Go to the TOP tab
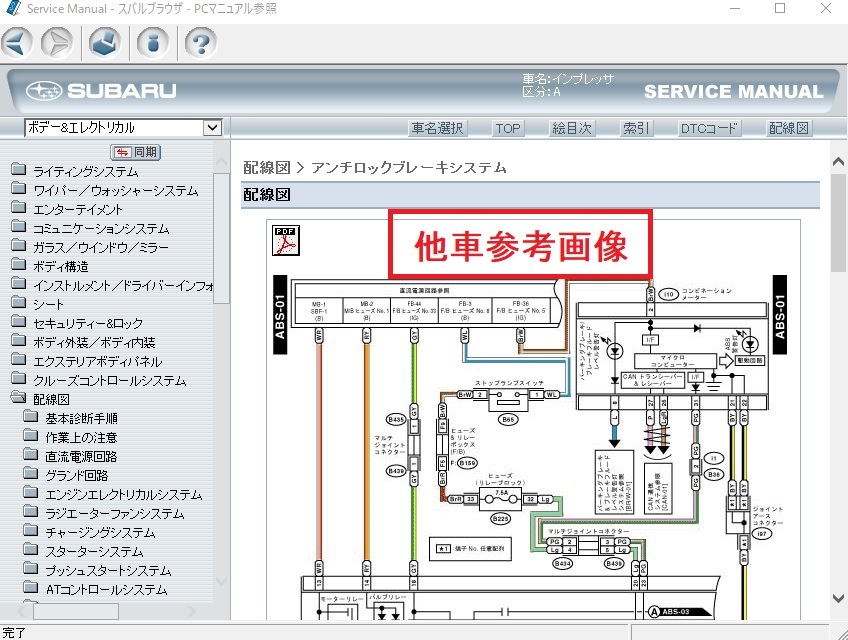848x640 pixels. [508, 128]
